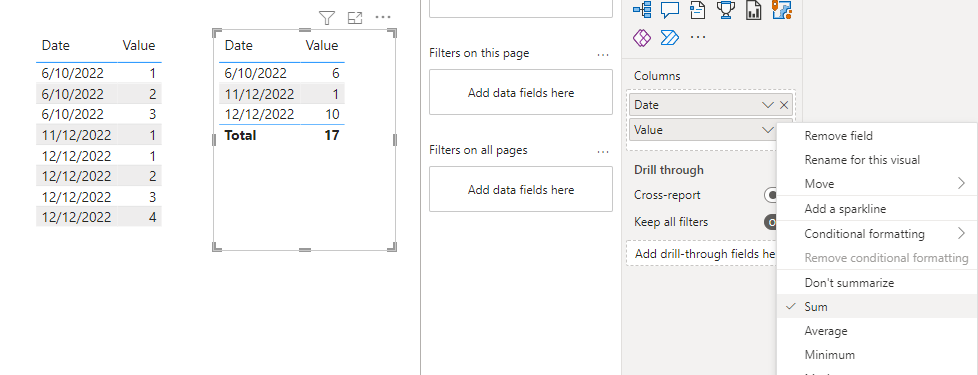
Task: Click the Columns section label
Action: click(657, 76)
